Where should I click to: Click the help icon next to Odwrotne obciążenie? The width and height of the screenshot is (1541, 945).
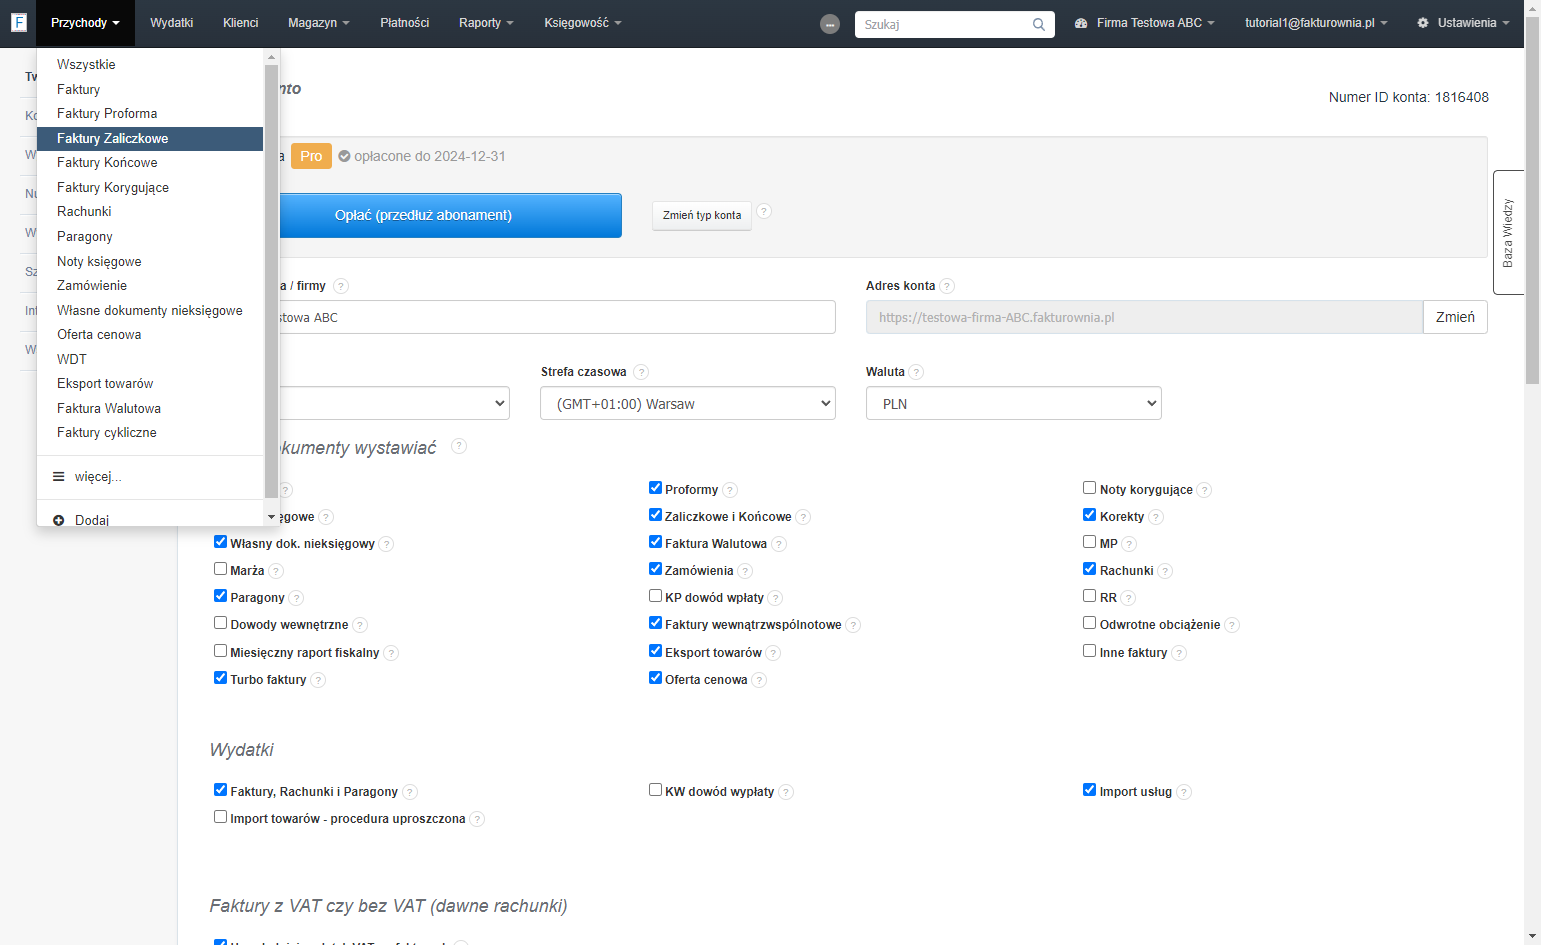click(x=1232, y=625)
